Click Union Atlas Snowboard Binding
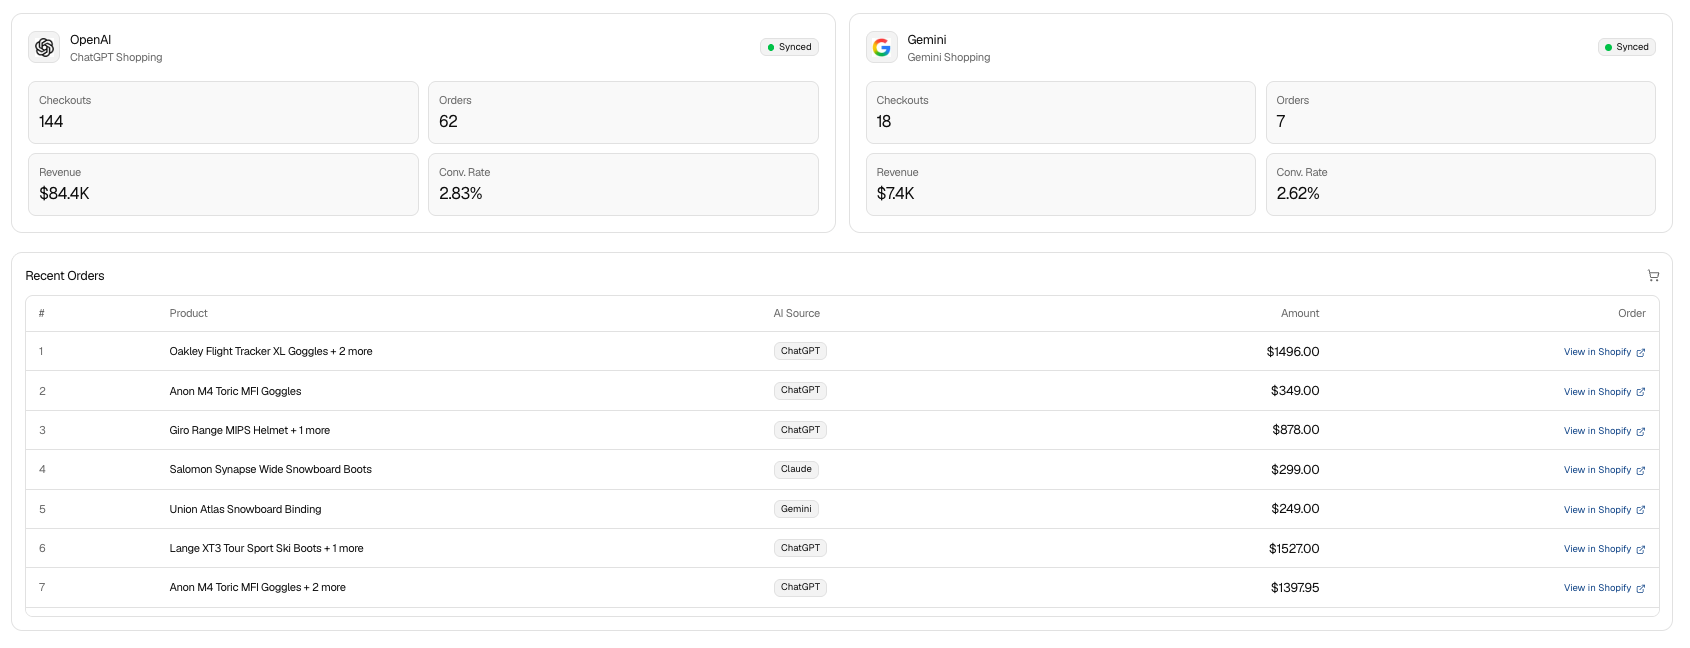This screenshot has height=648, width=1690. 245,510
